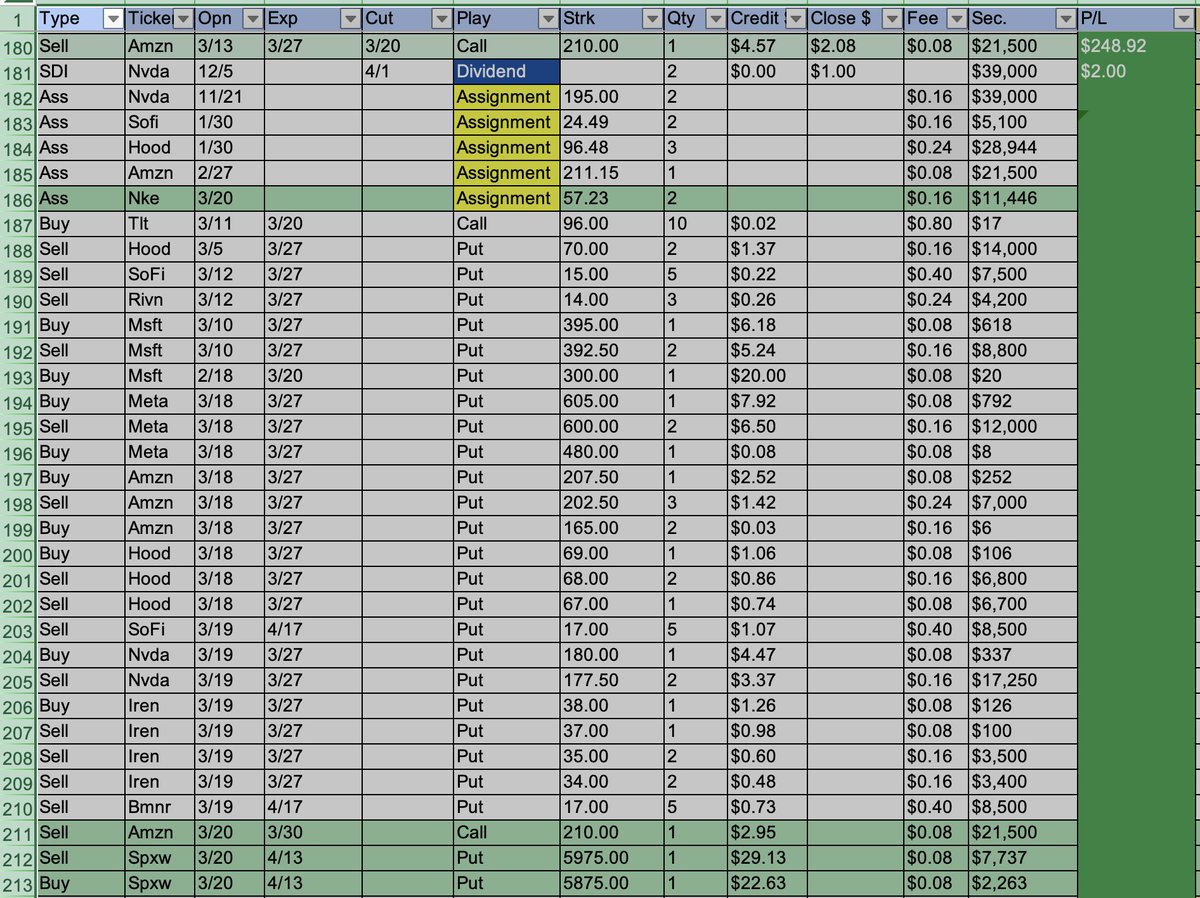Select security cell $618

pyautogui.click(x=1023, y=325)
